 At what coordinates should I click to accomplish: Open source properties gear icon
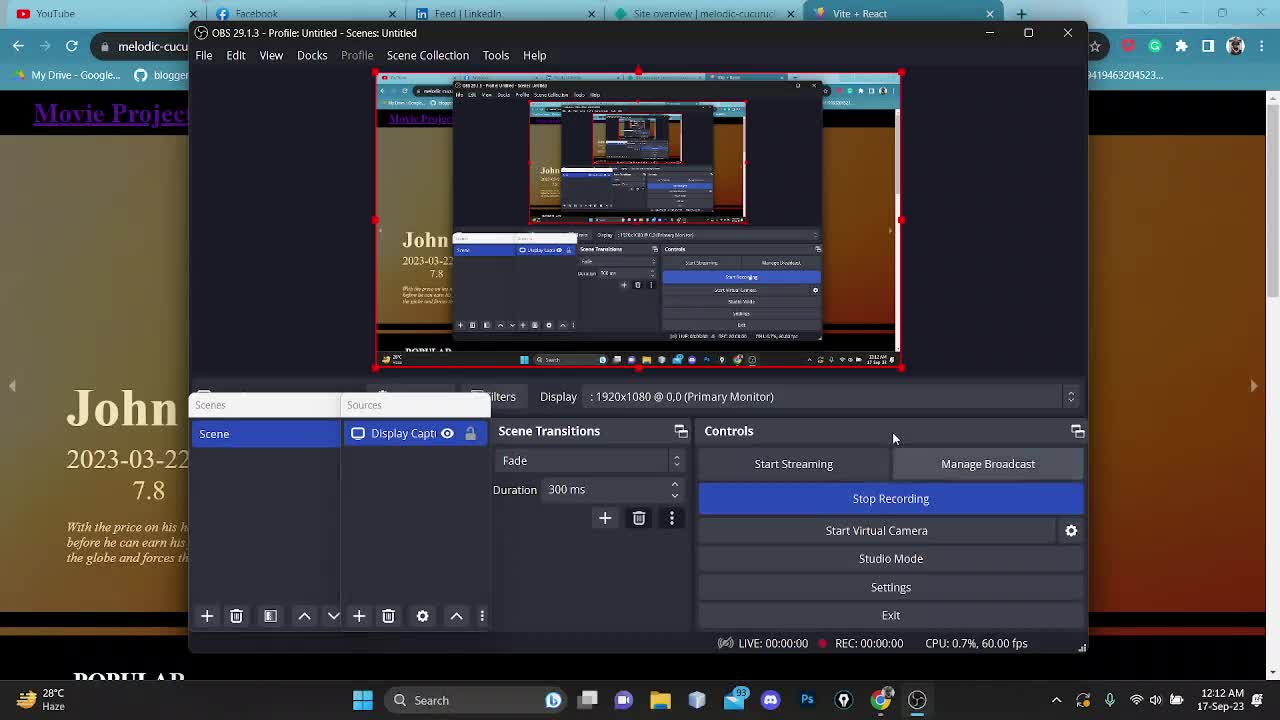point(422,616)
